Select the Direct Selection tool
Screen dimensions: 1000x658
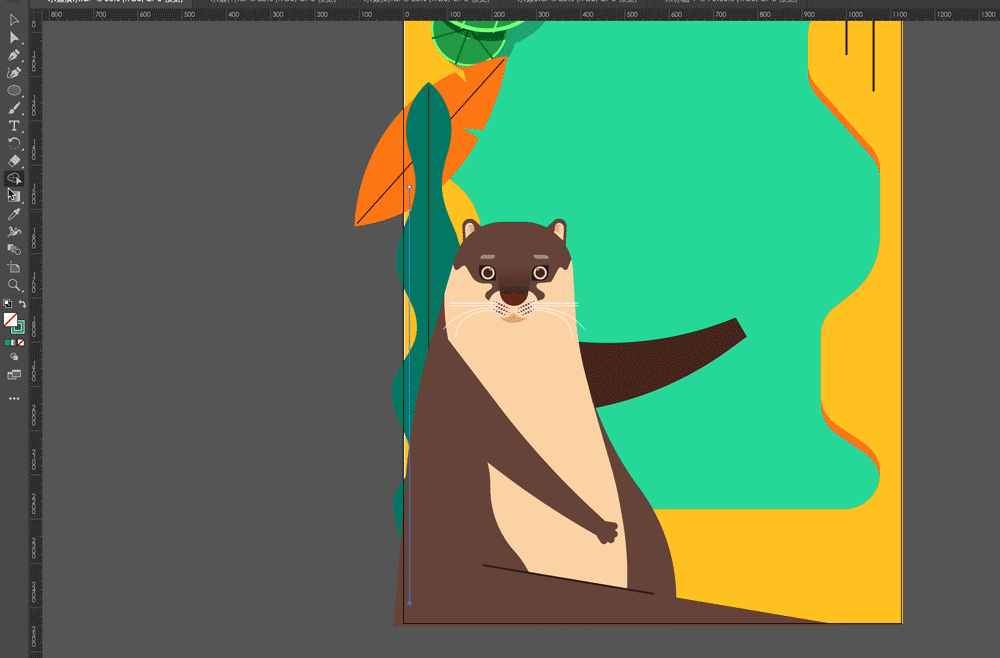(x=14, y=38)
